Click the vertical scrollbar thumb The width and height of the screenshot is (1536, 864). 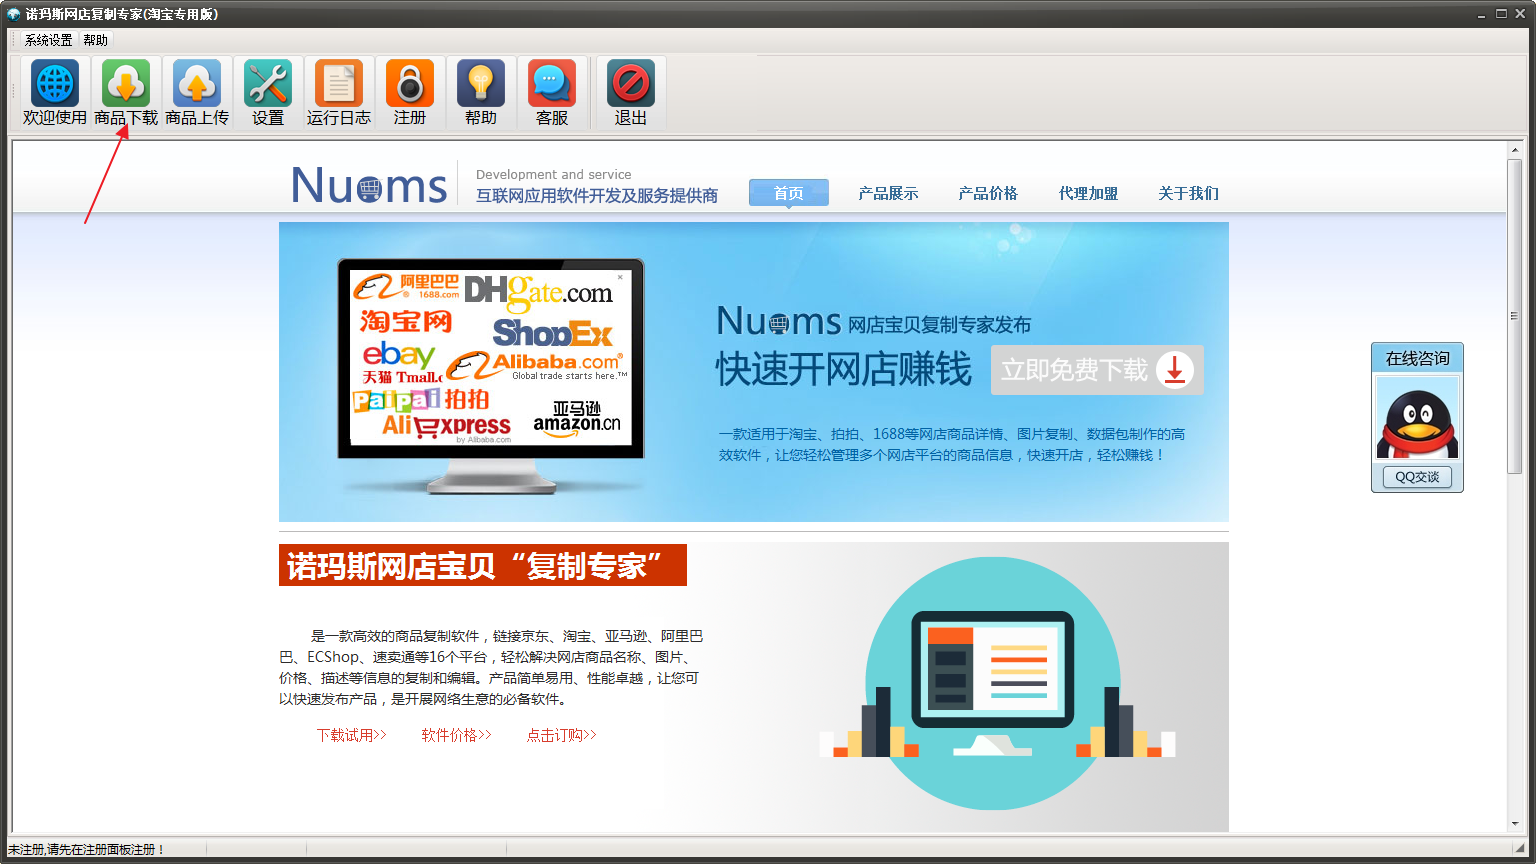pos(1515,316)
